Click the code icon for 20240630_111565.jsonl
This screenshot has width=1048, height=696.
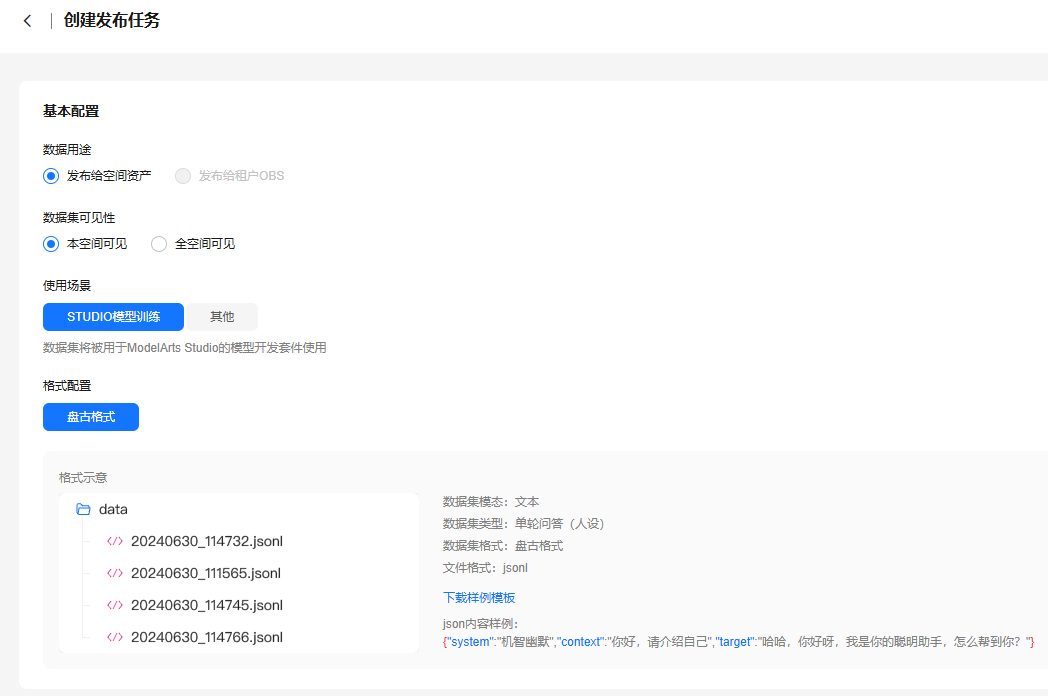pyautogui.click(x=115, y=573)
